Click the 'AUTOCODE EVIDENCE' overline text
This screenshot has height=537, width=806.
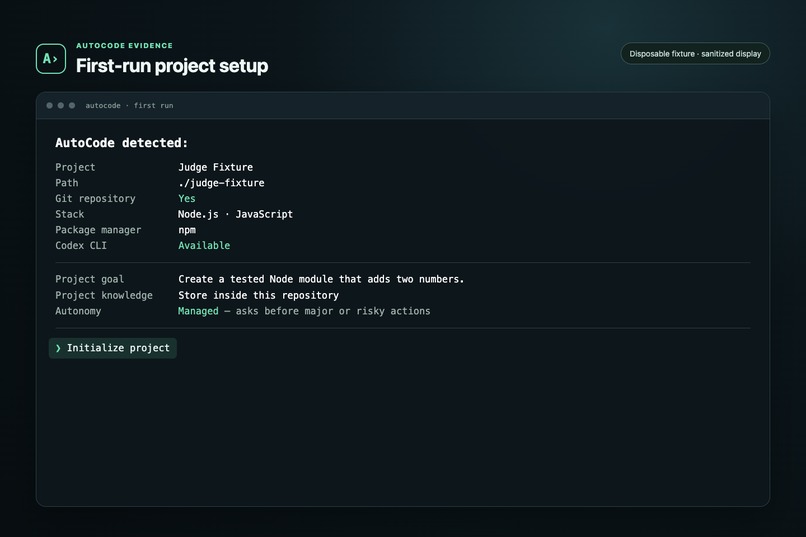(x=124, y=45)
